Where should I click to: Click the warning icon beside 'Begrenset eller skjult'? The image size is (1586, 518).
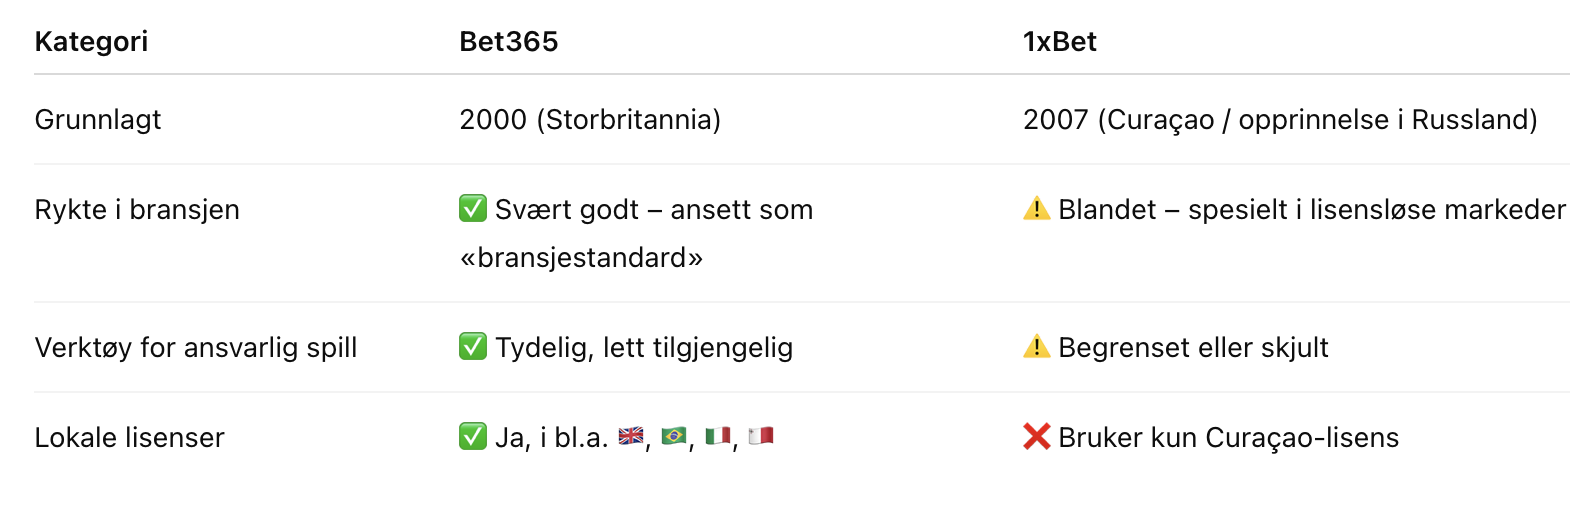[x=1037, y=347]
